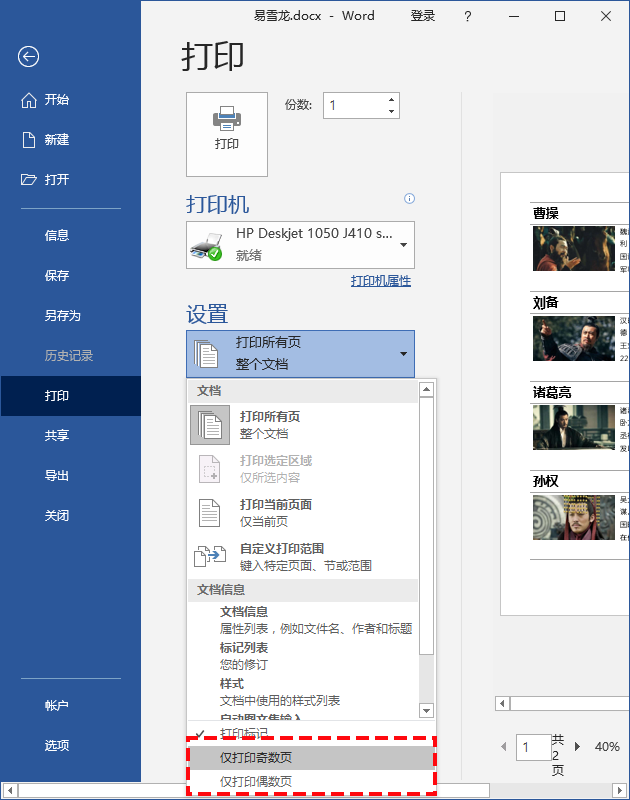The image size is (630, 800).
Task: Open the 共享 share page
Action: (70, 435)
